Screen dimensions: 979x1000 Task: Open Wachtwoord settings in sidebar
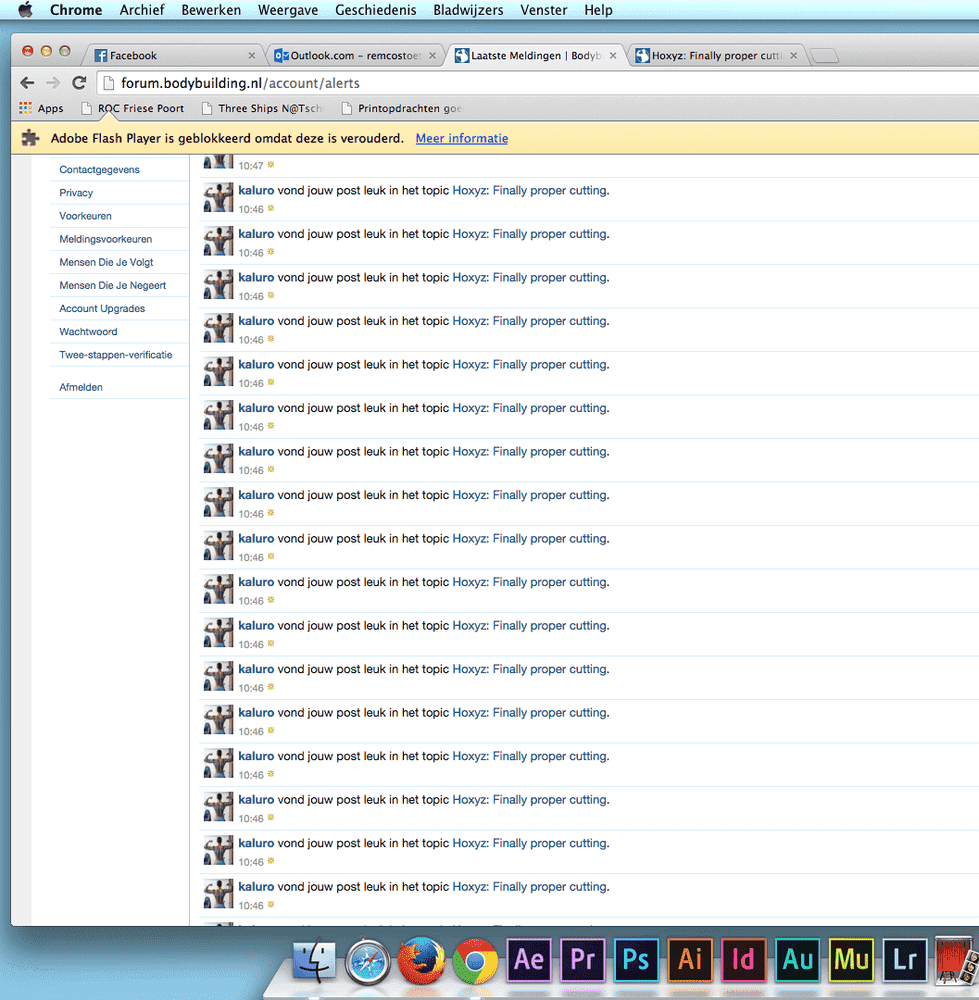click(x=88, y=332)
